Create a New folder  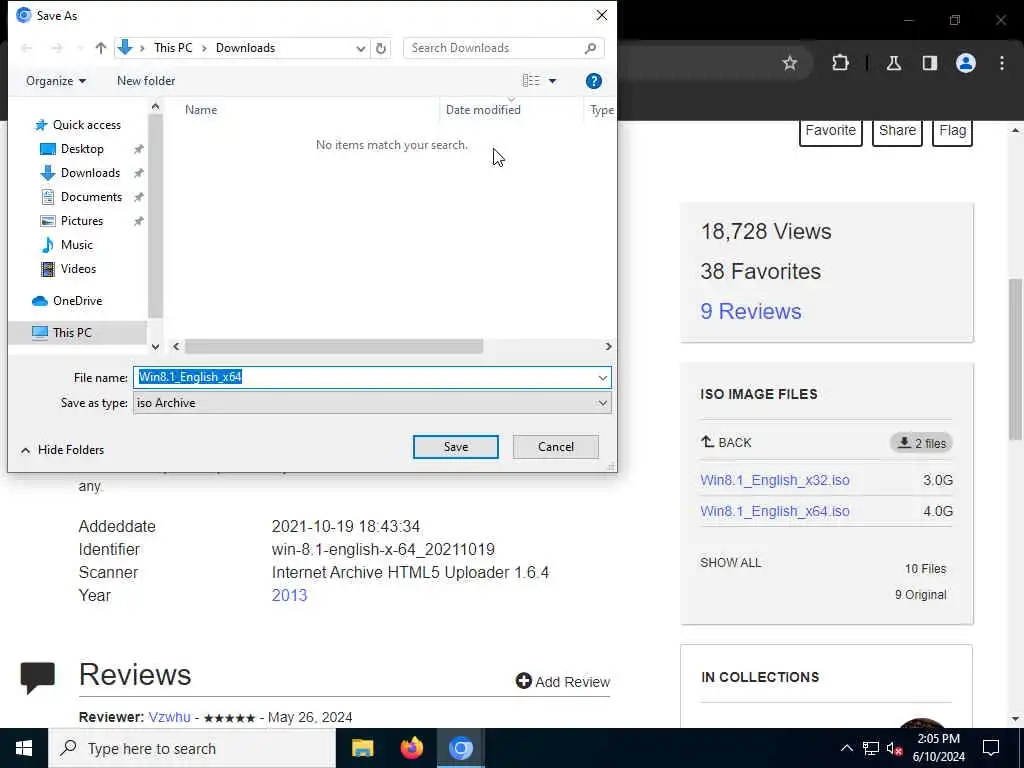[146, 81]
